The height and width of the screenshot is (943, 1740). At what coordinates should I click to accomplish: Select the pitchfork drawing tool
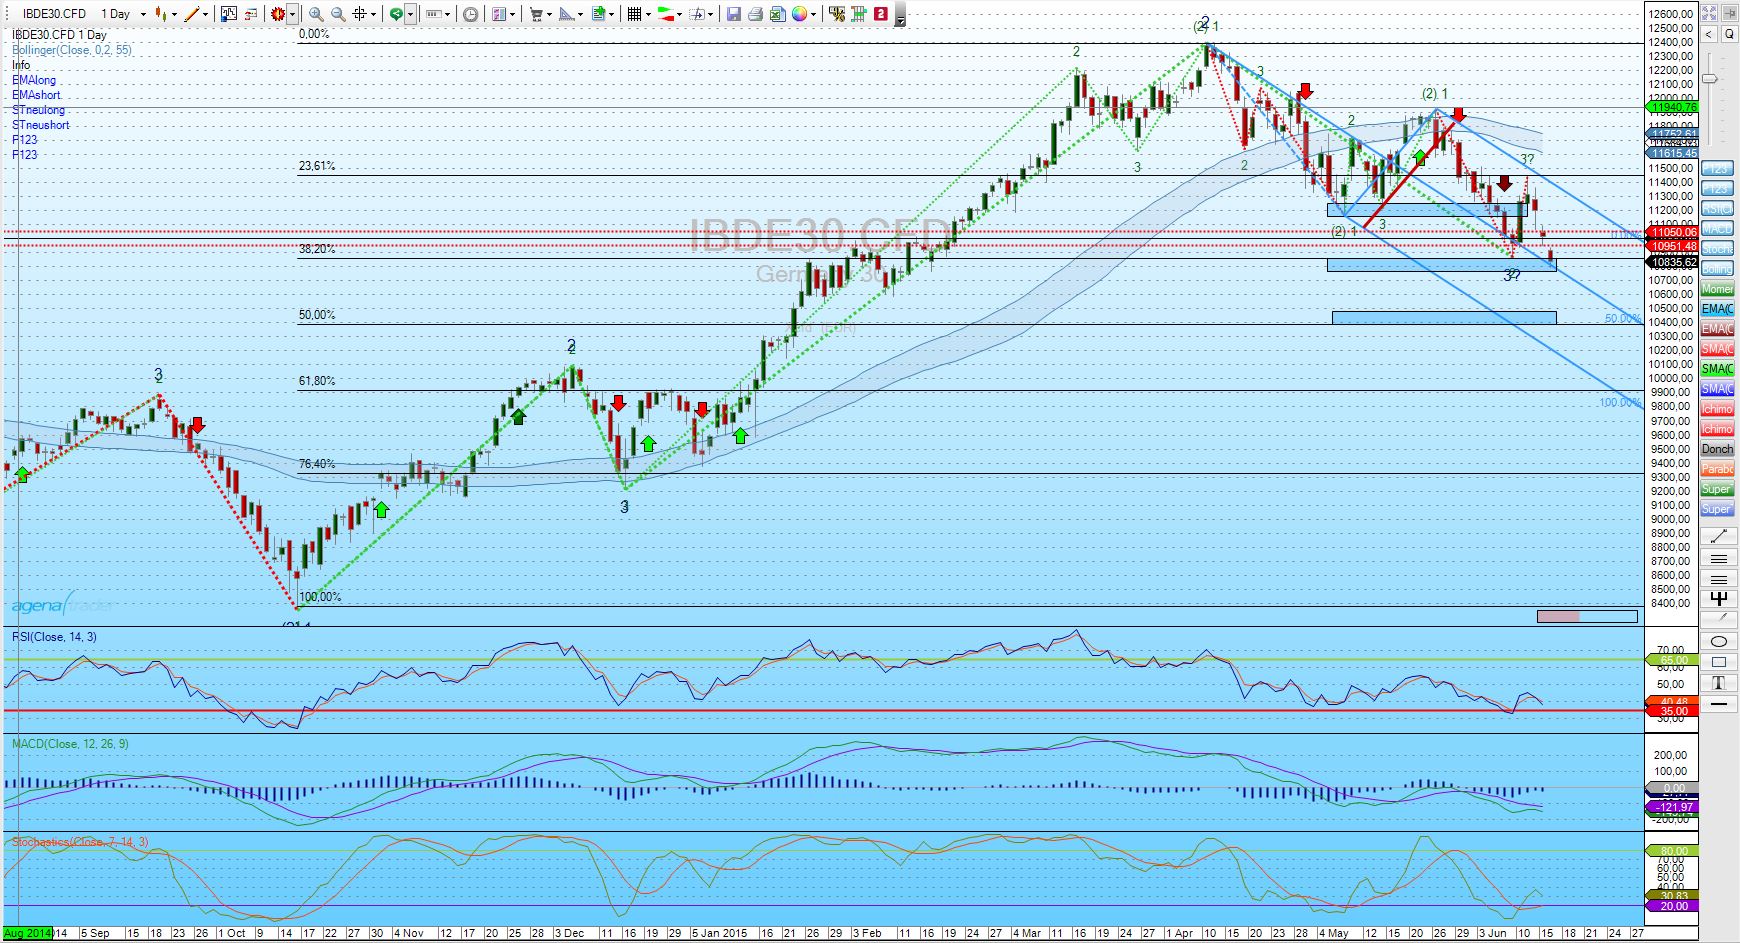click(1718, 600)
